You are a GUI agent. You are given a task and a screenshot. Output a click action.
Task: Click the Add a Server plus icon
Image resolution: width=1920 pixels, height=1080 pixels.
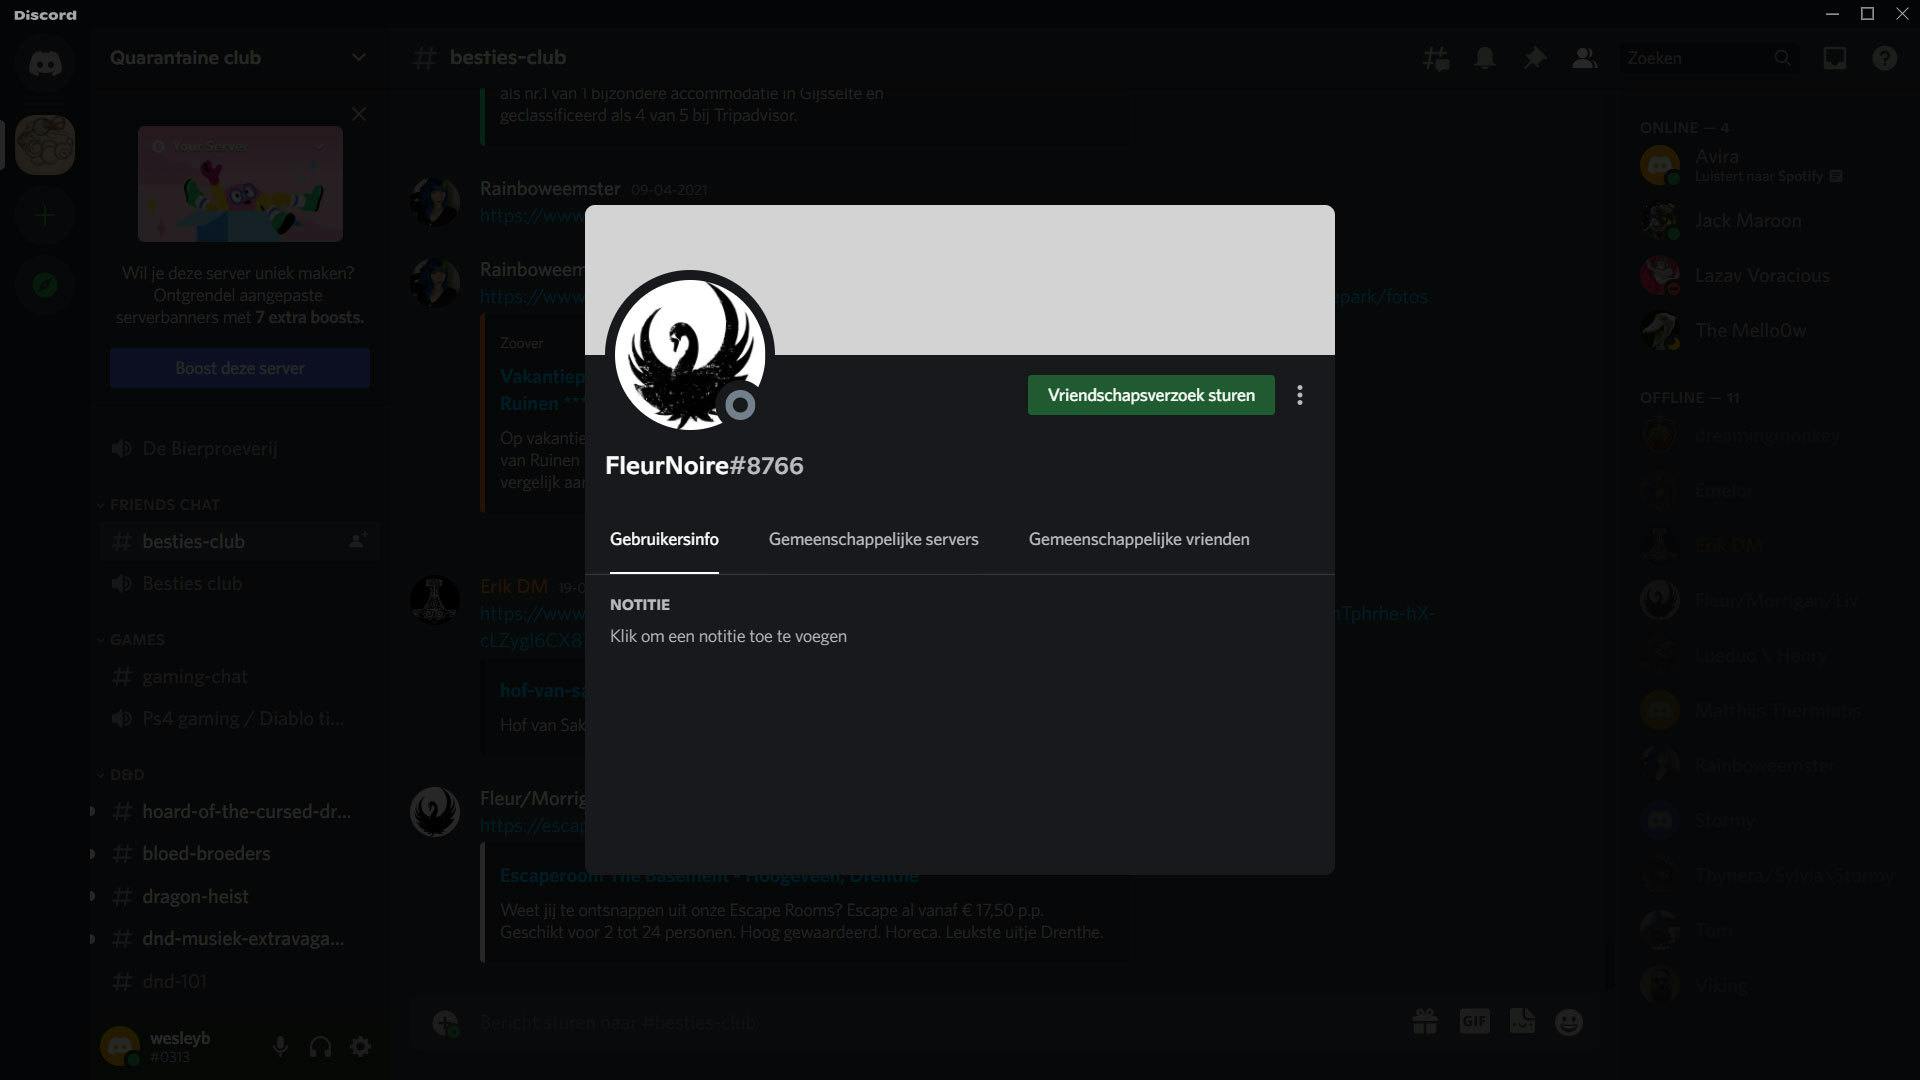(45, 216)
